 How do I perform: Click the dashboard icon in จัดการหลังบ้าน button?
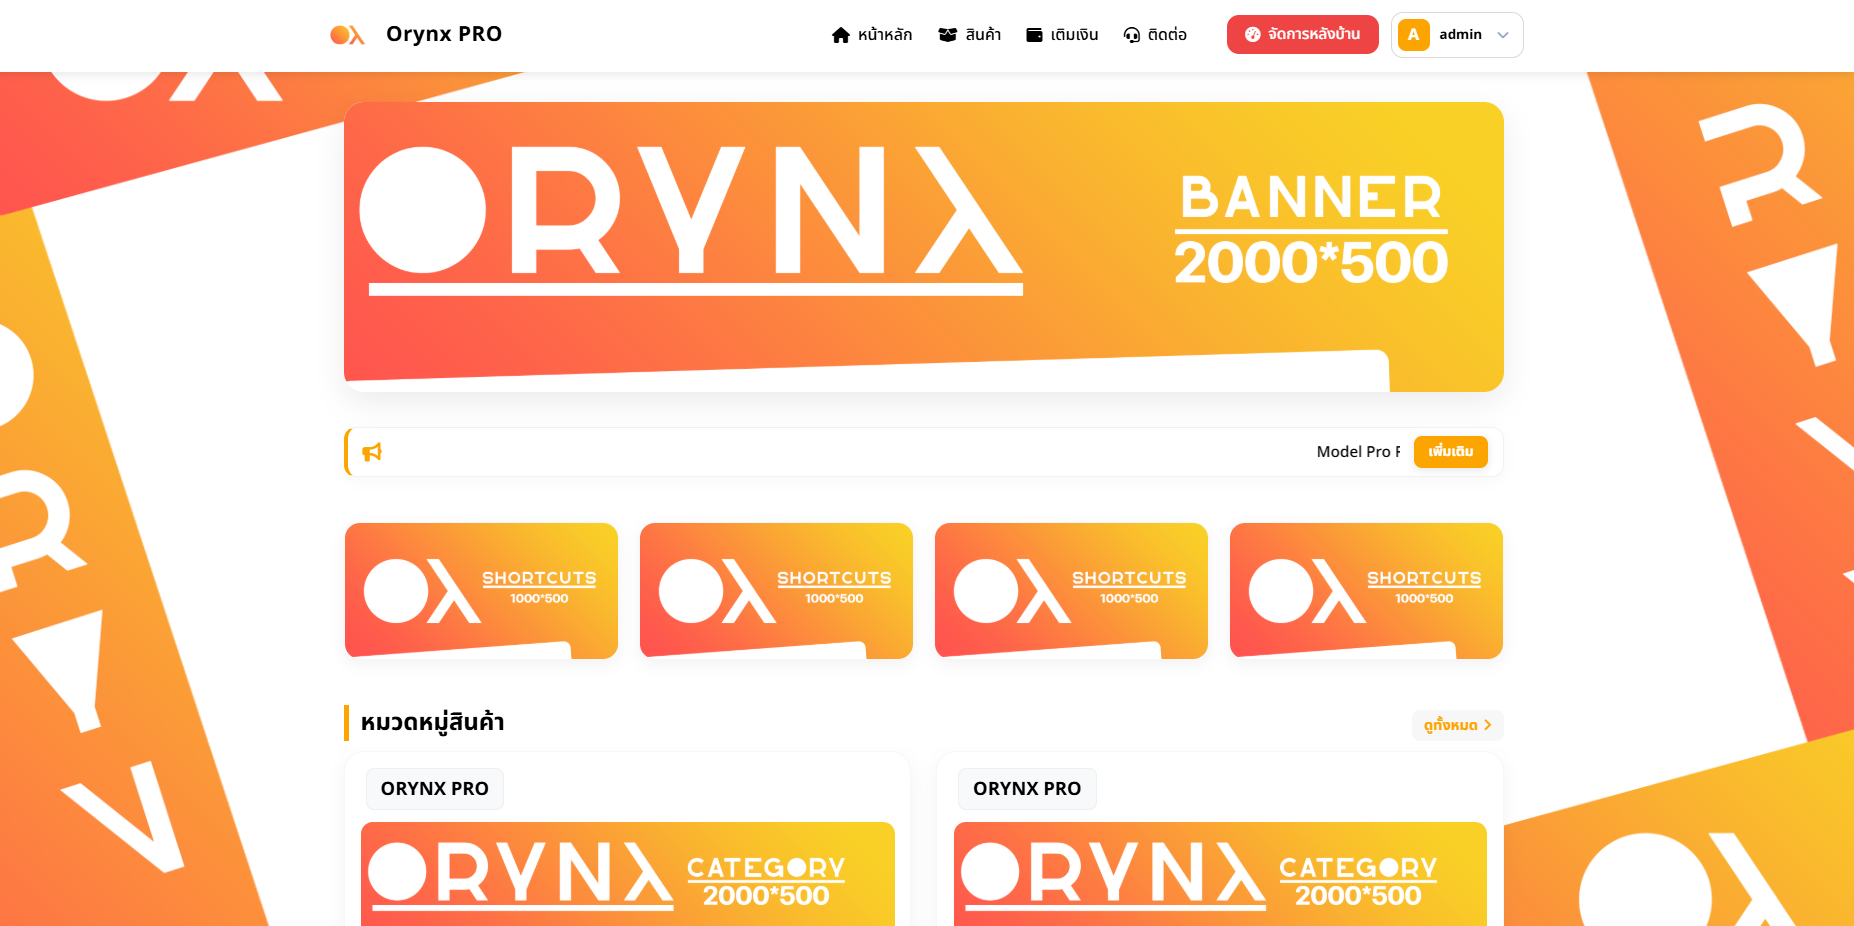(x=1253, y=34)
